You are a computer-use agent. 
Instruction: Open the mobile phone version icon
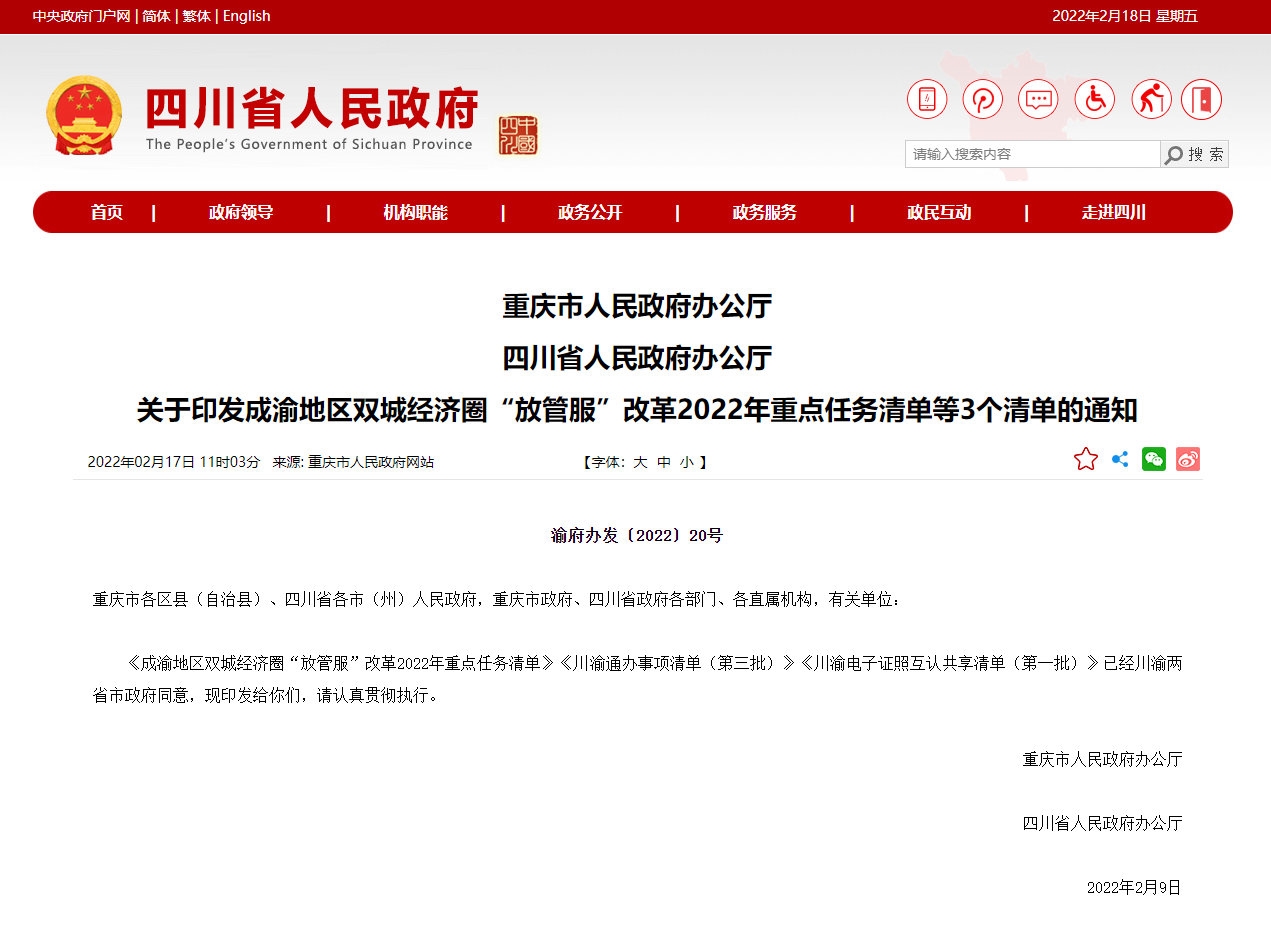(927, 99)
